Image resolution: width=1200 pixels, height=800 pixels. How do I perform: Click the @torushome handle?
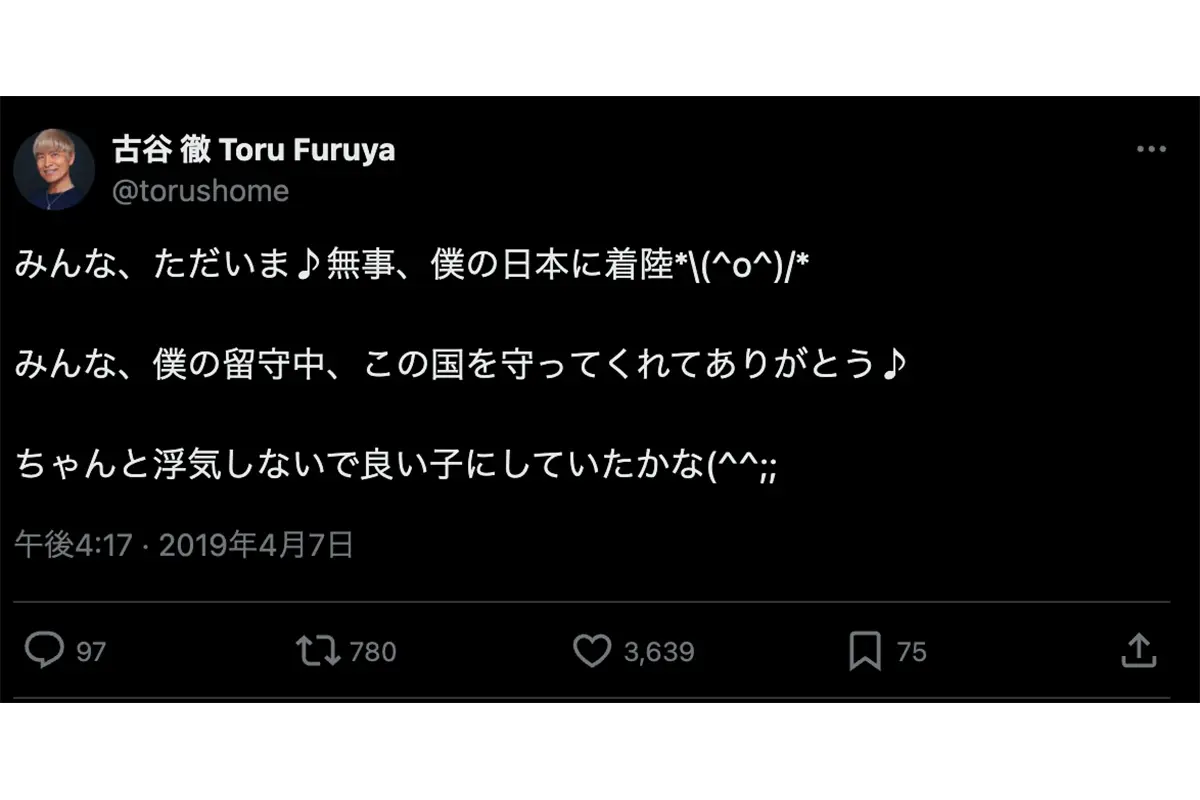[x=200, y=191]
